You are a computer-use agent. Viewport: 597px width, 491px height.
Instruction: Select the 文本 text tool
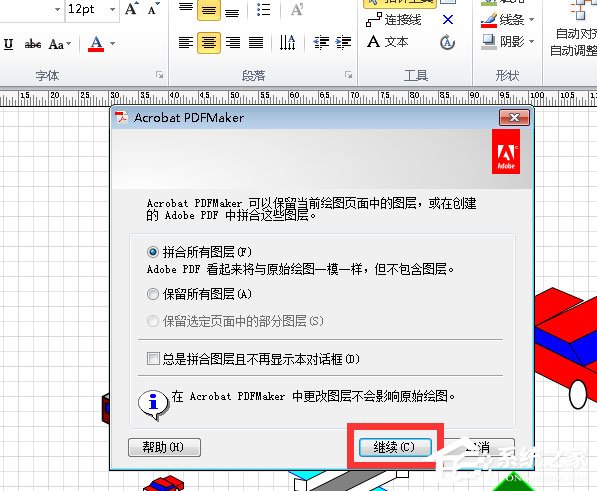coord(388,41)
